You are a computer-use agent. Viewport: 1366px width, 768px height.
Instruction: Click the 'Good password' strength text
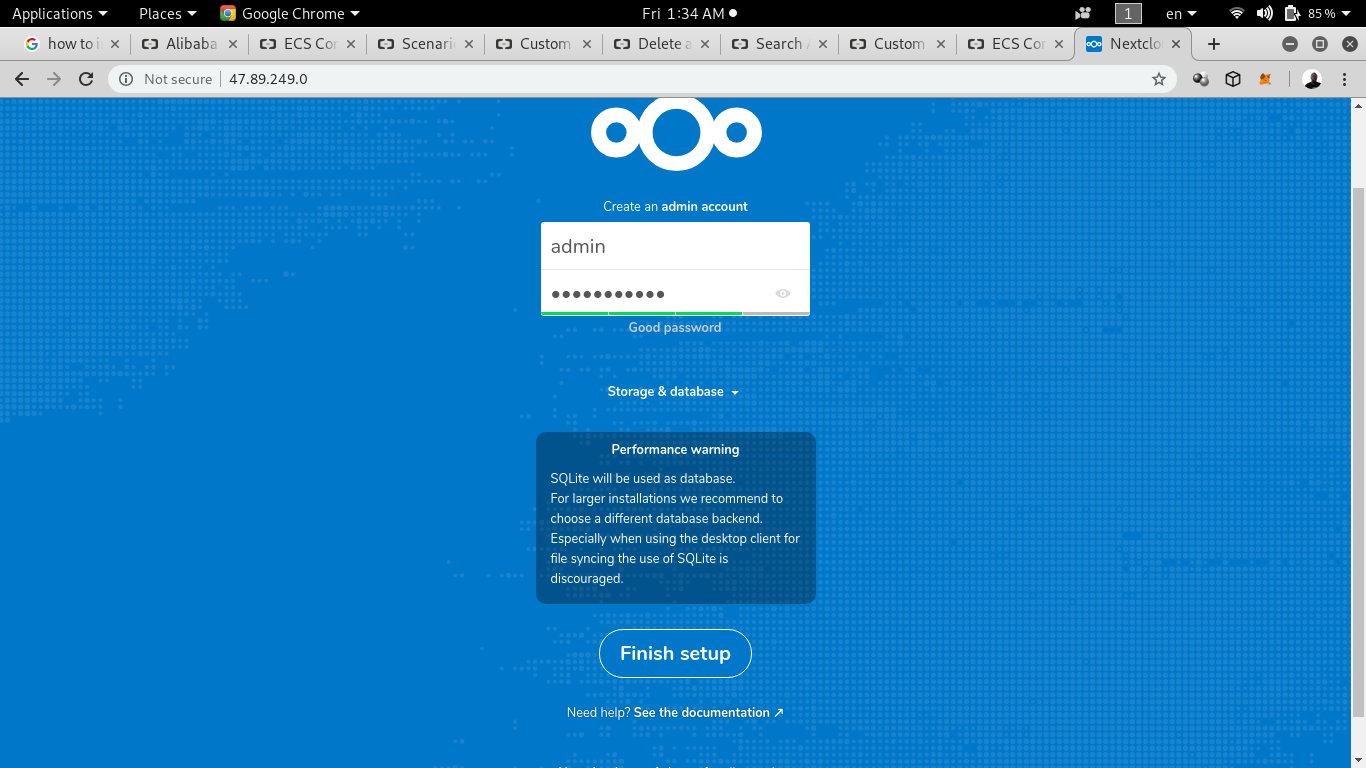[x=675, y=327]
